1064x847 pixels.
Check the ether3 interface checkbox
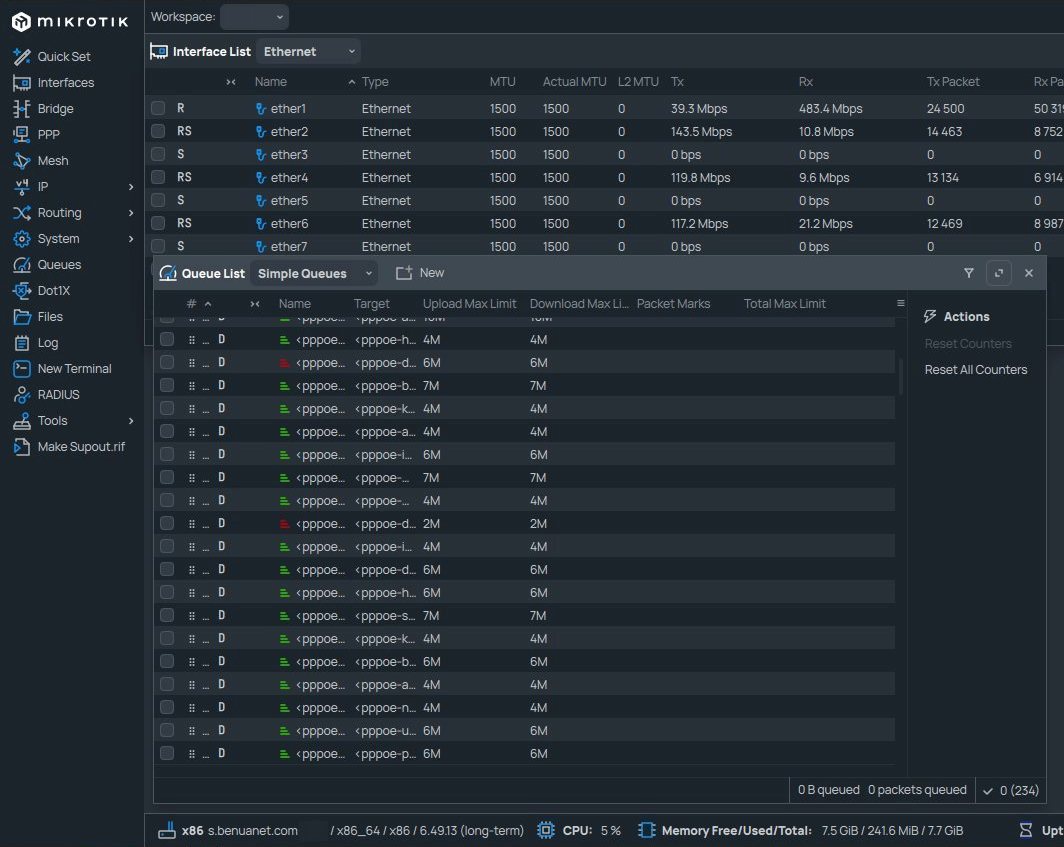[158, 155]
